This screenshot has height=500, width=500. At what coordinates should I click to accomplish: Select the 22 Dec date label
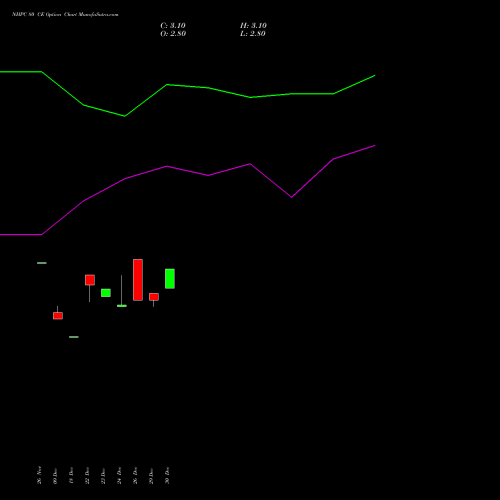(x=87, y=476)
